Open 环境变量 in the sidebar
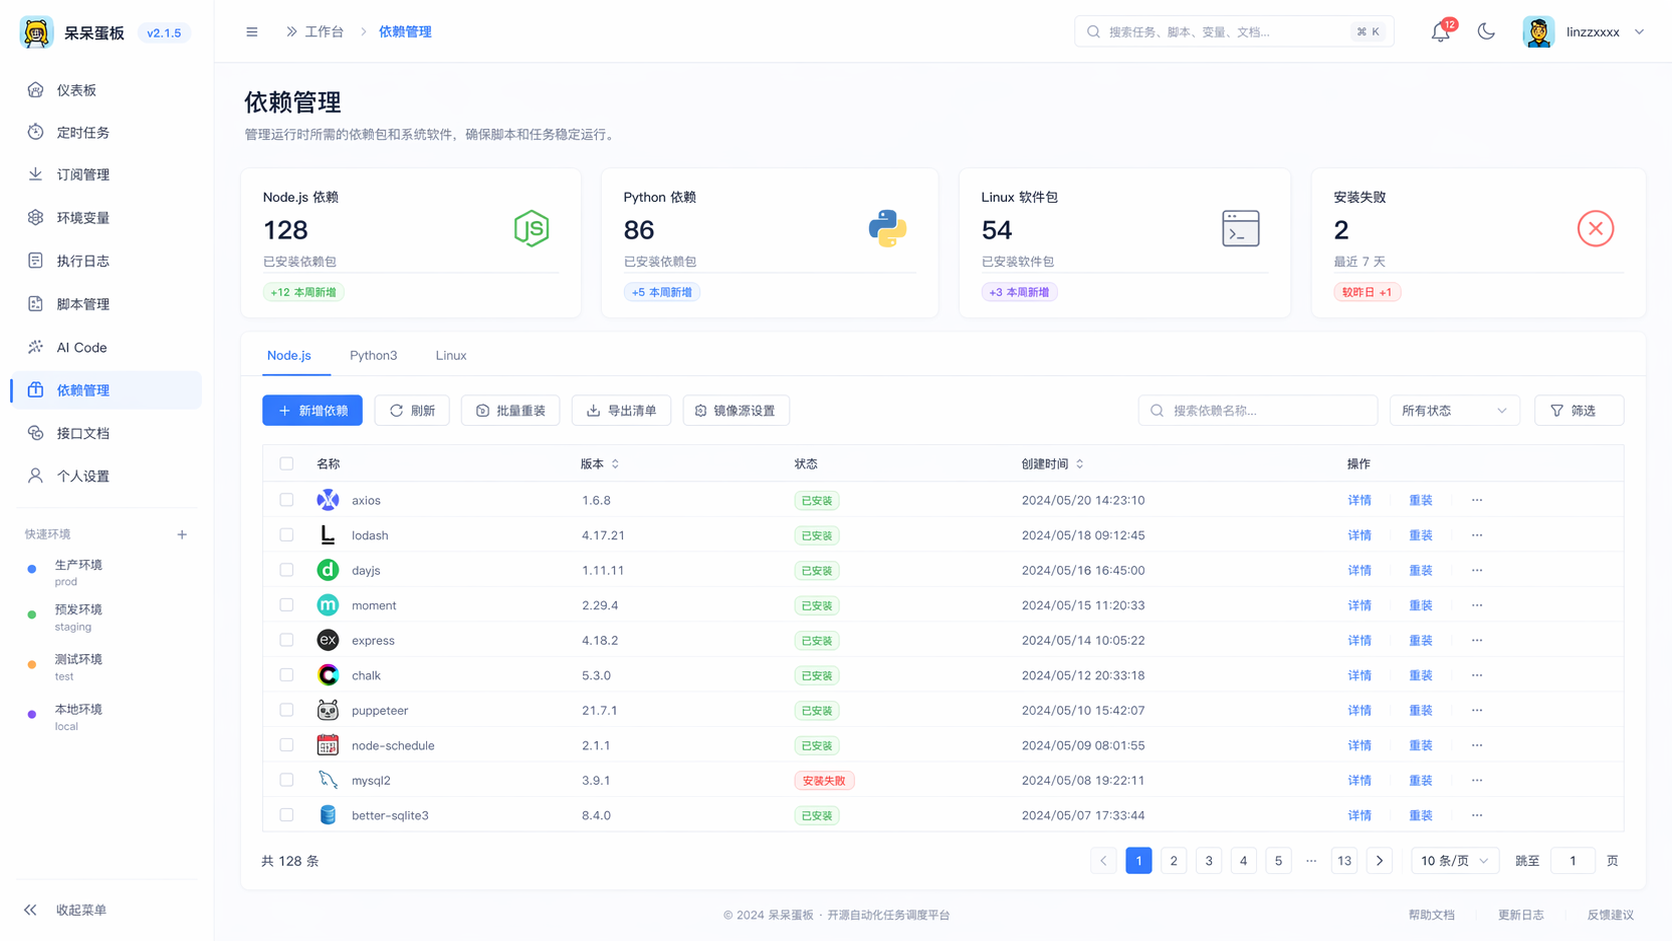 [x=106, y=218]
